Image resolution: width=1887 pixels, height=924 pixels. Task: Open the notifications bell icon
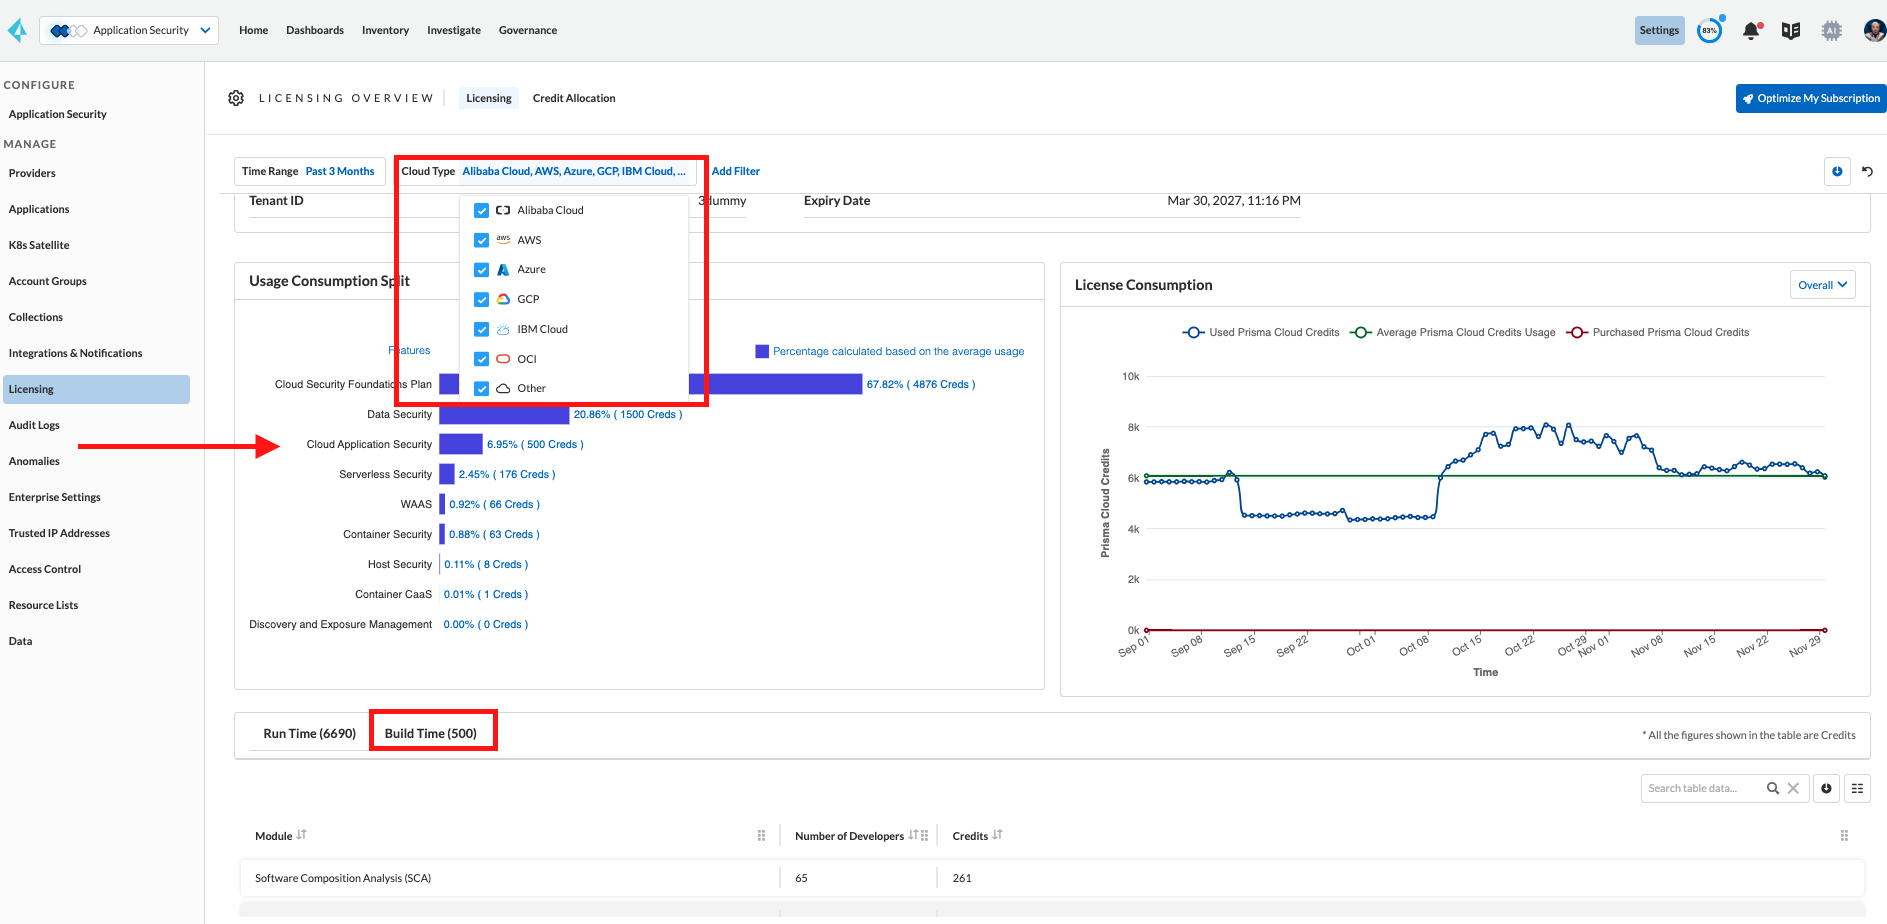tap(1750, 31)
